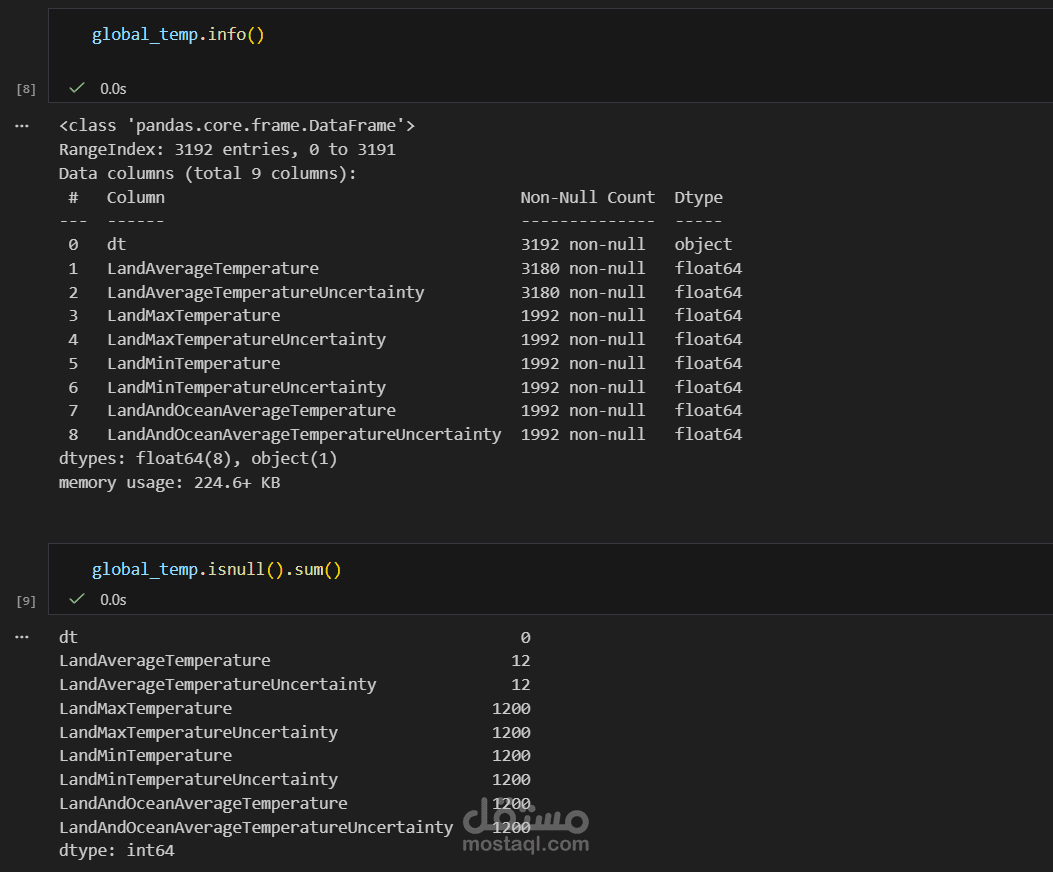The width and height of the screenshot is (1053, 872).
Task: Click the 'dtype: int64' output line
Action: [x=116, y=851]
